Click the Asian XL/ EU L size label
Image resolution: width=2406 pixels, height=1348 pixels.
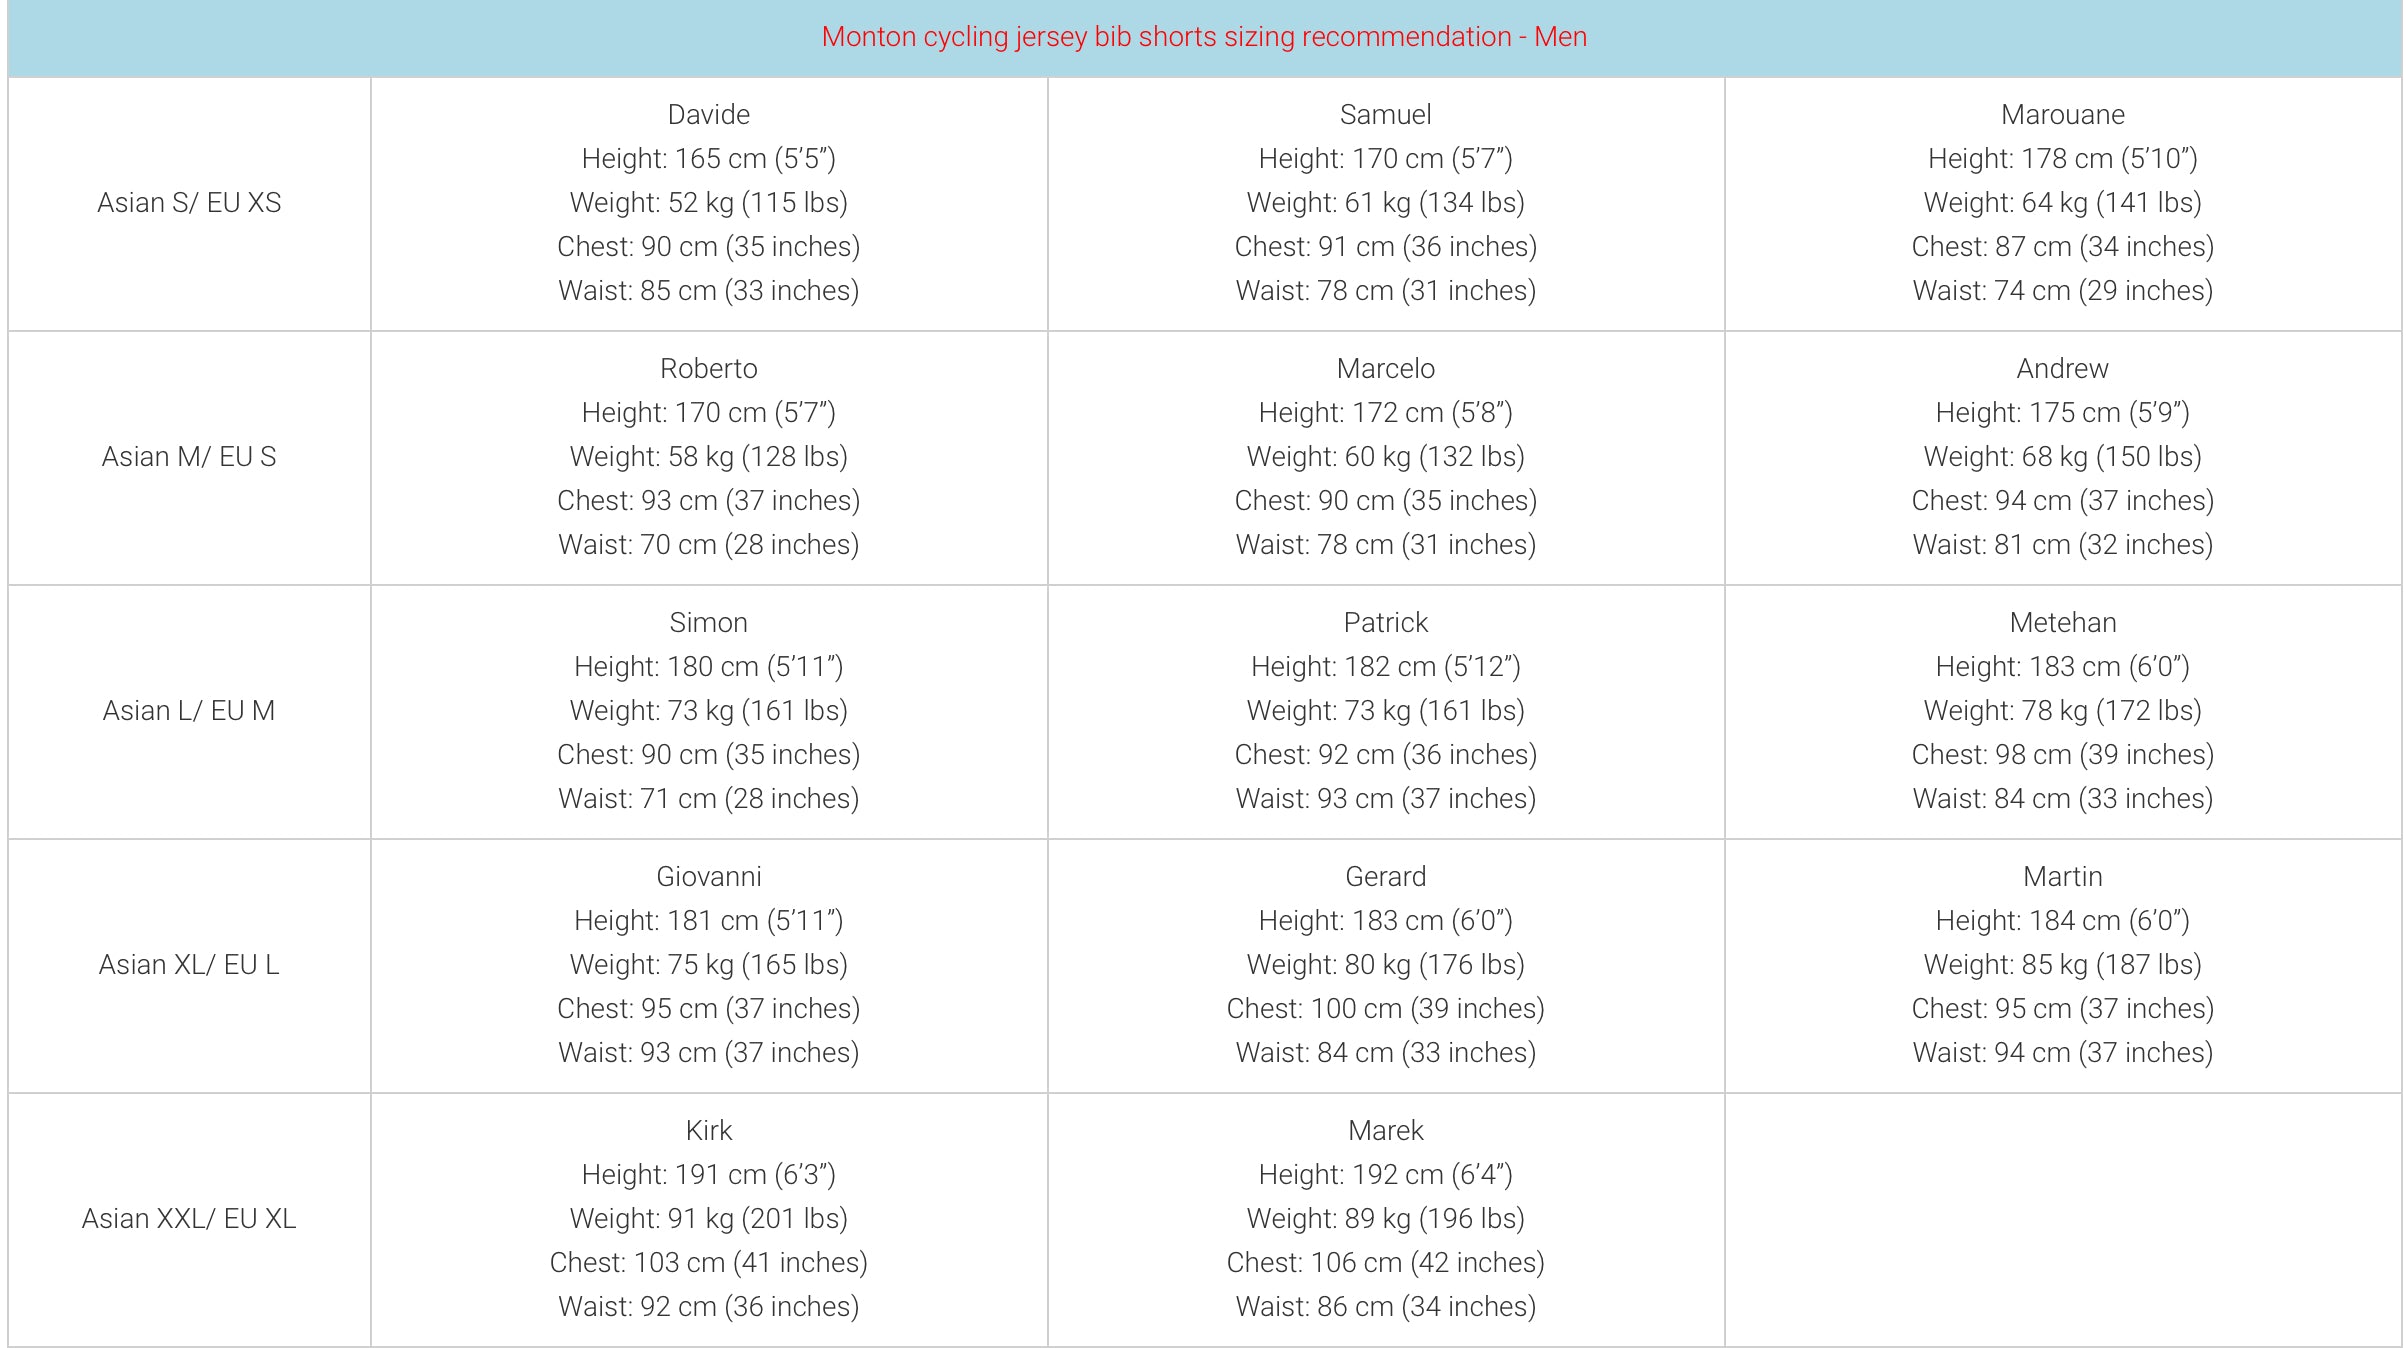[189, 965]
